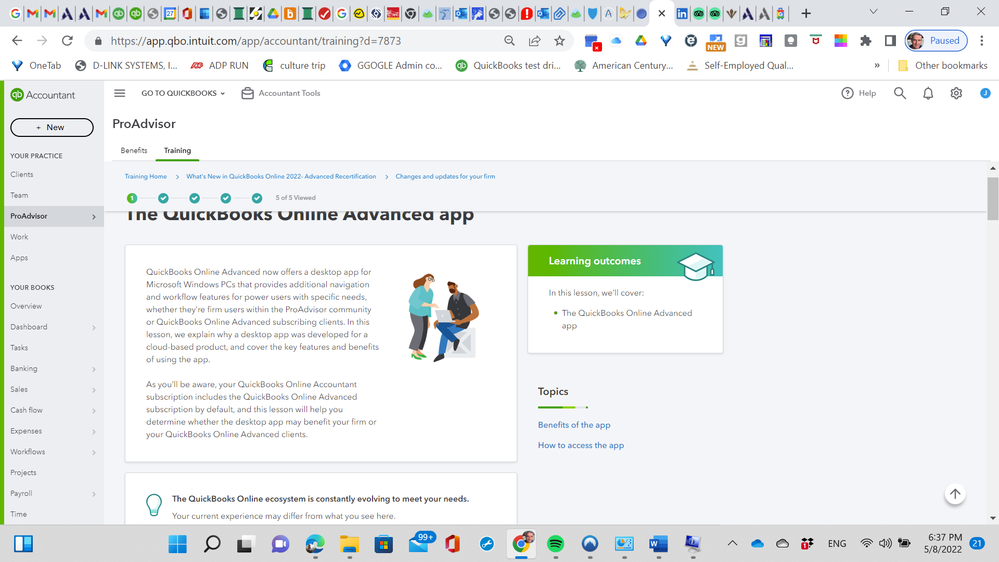The height and width of the screenshot is (562, 999).
Task: Open Work in the sidebar
Action: 19,236
